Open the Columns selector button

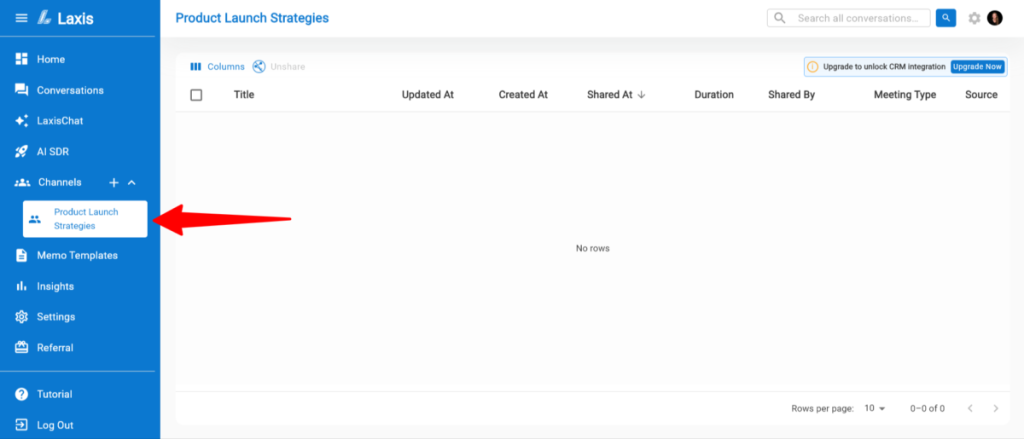(217, 67)
